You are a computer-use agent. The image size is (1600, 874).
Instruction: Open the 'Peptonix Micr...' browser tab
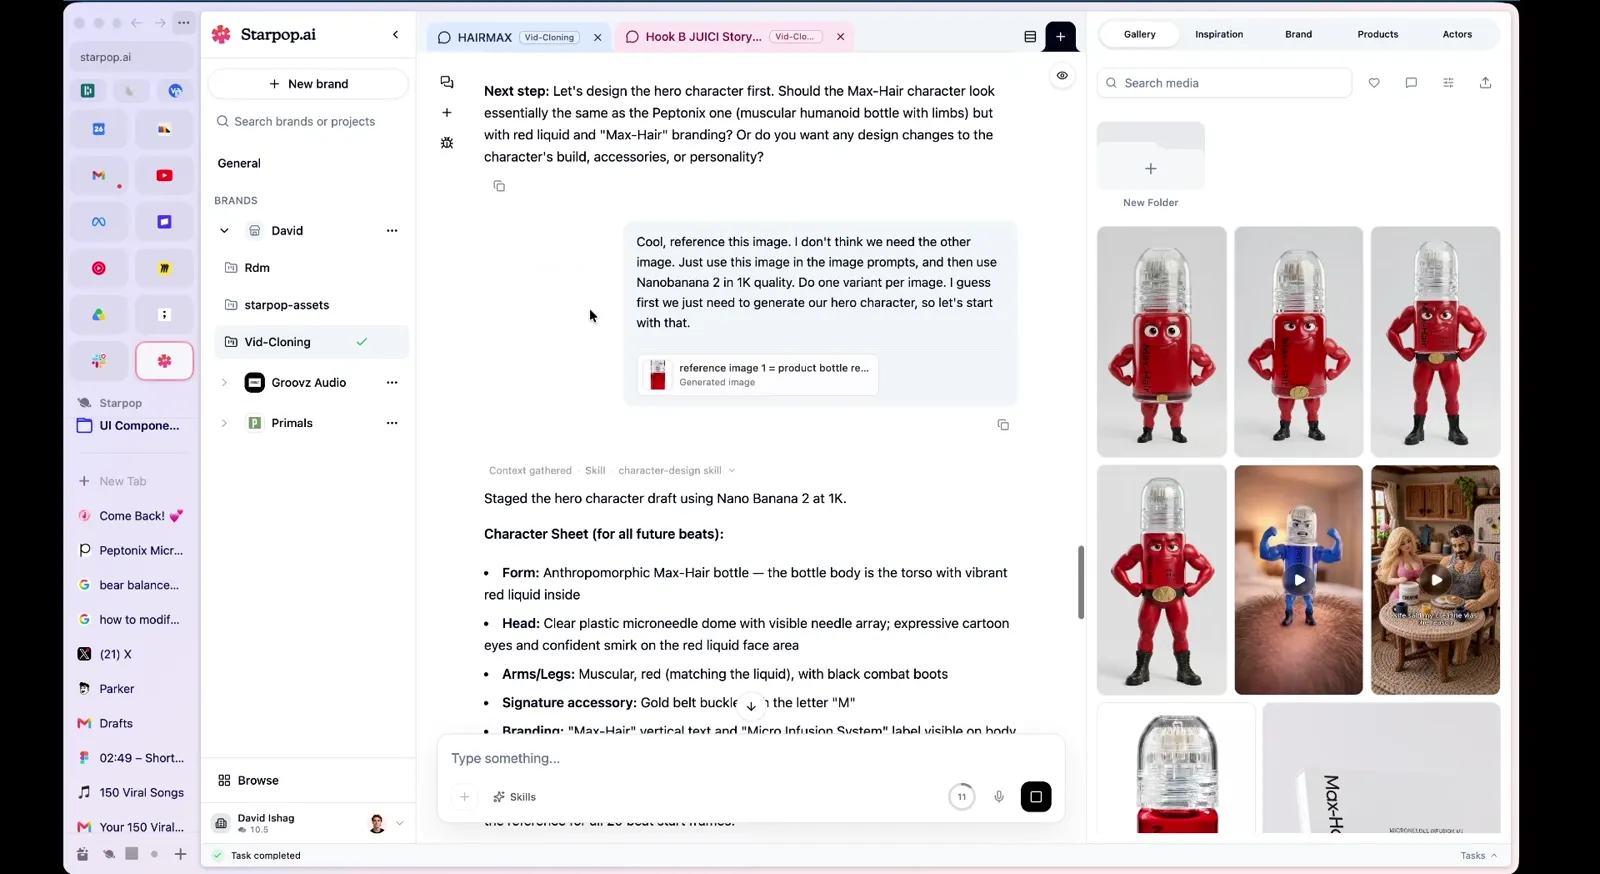coord(132,551)
